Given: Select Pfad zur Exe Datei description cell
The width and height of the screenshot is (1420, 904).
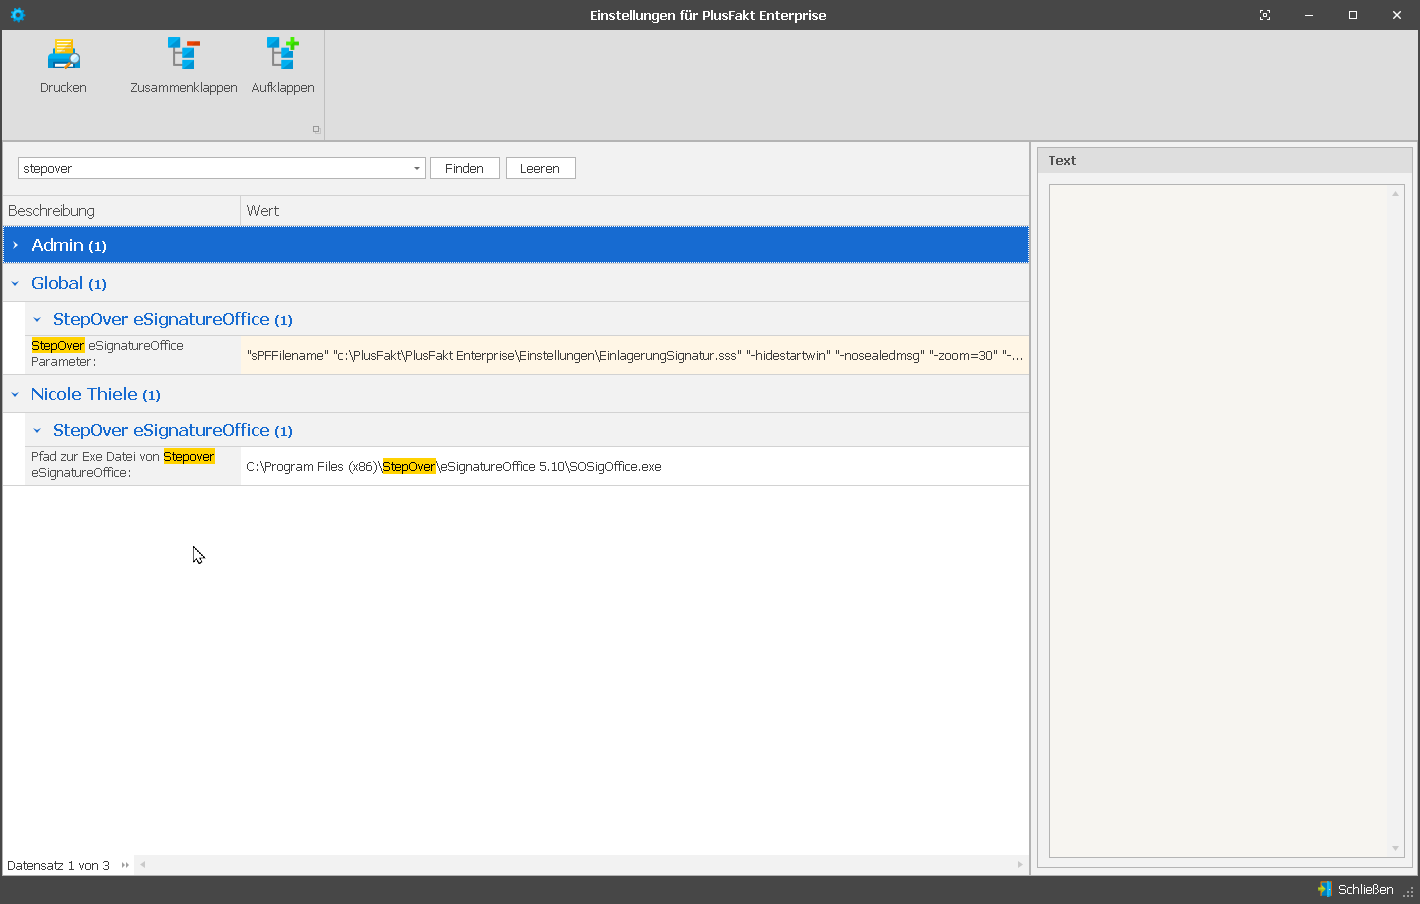Looking at the screenshot, I should tap(133, 466).
